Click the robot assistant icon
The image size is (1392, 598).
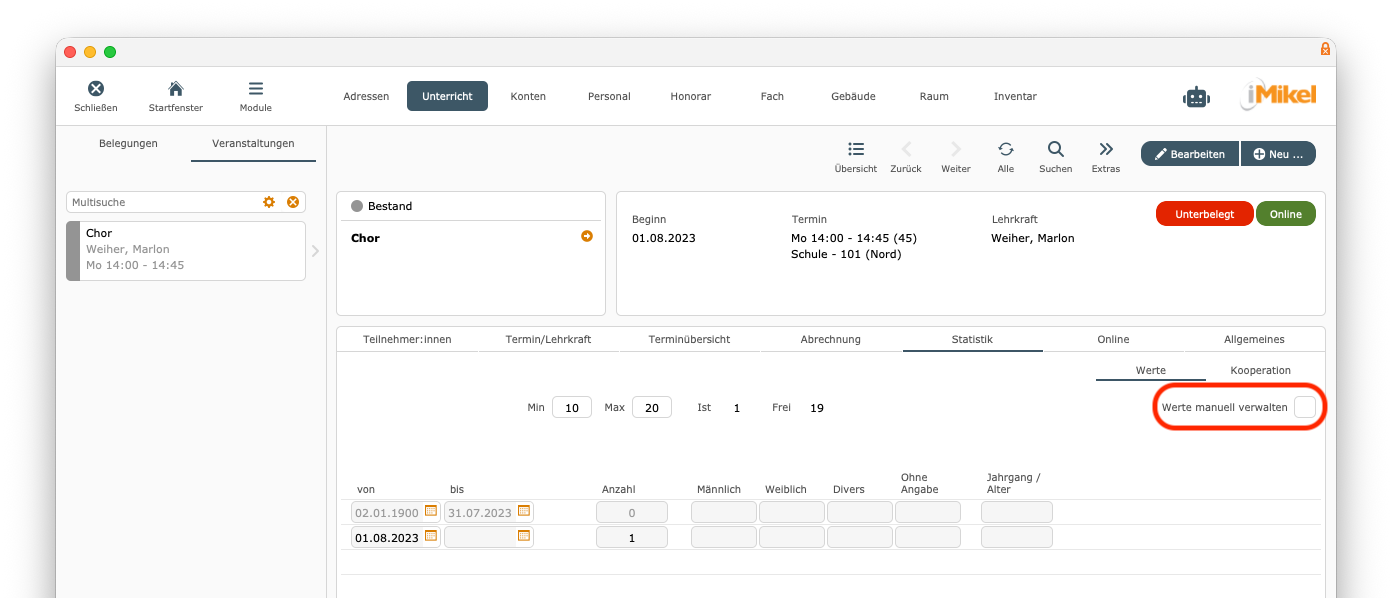click(x=1196, y=97)
